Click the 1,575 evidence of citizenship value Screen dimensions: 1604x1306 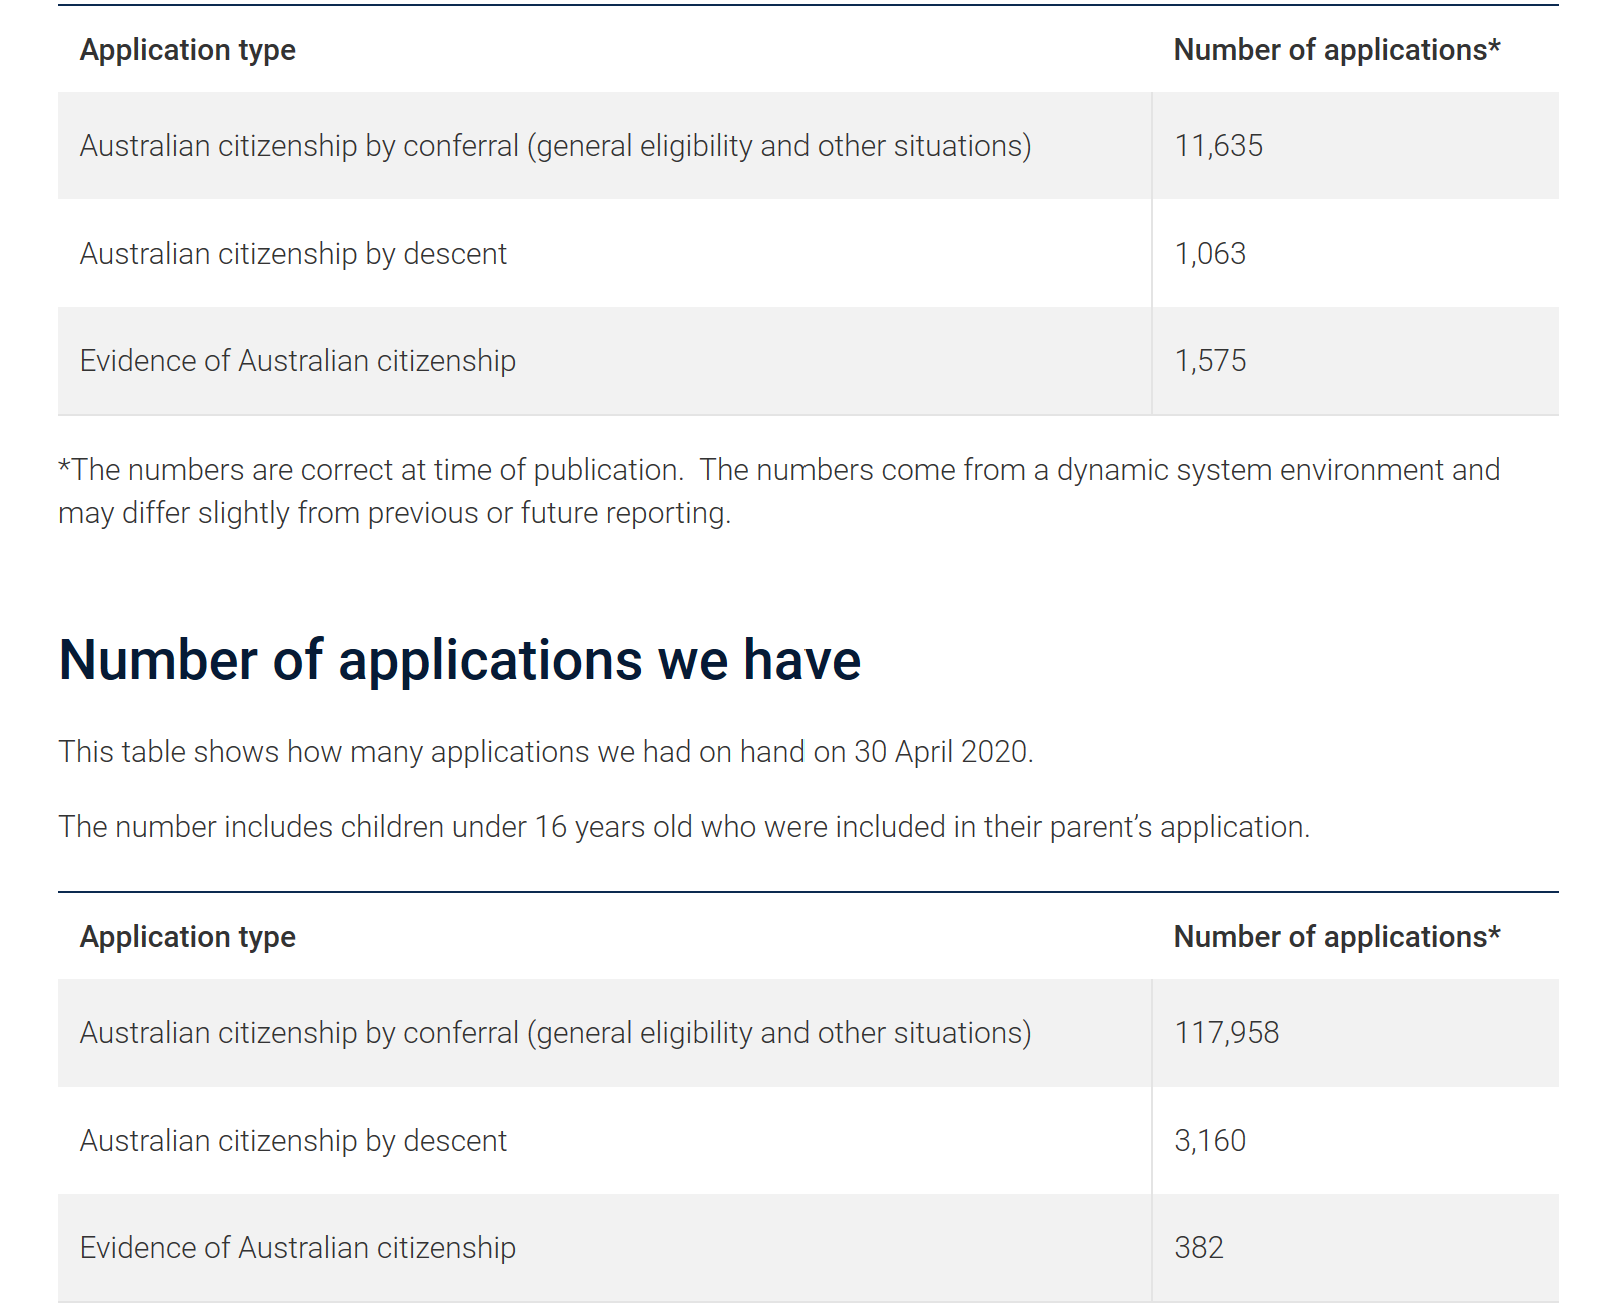(1210, 361)
